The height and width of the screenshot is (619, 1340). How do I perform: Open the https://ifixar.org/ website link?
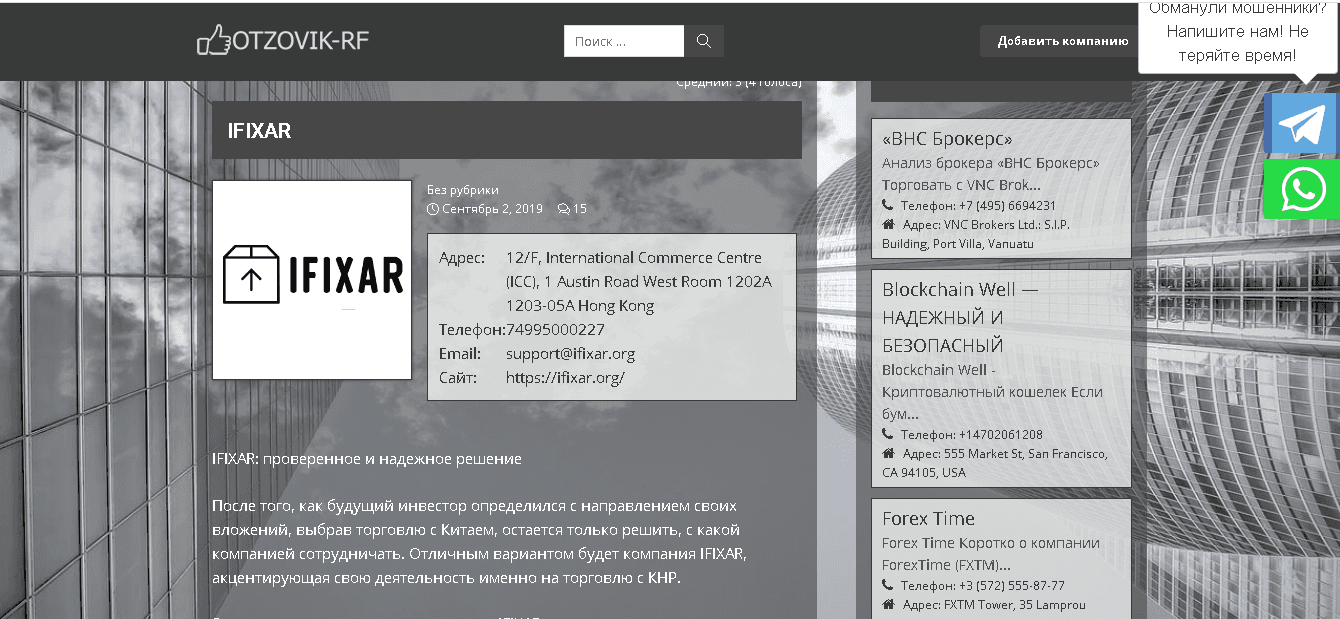tap(565, 377)
